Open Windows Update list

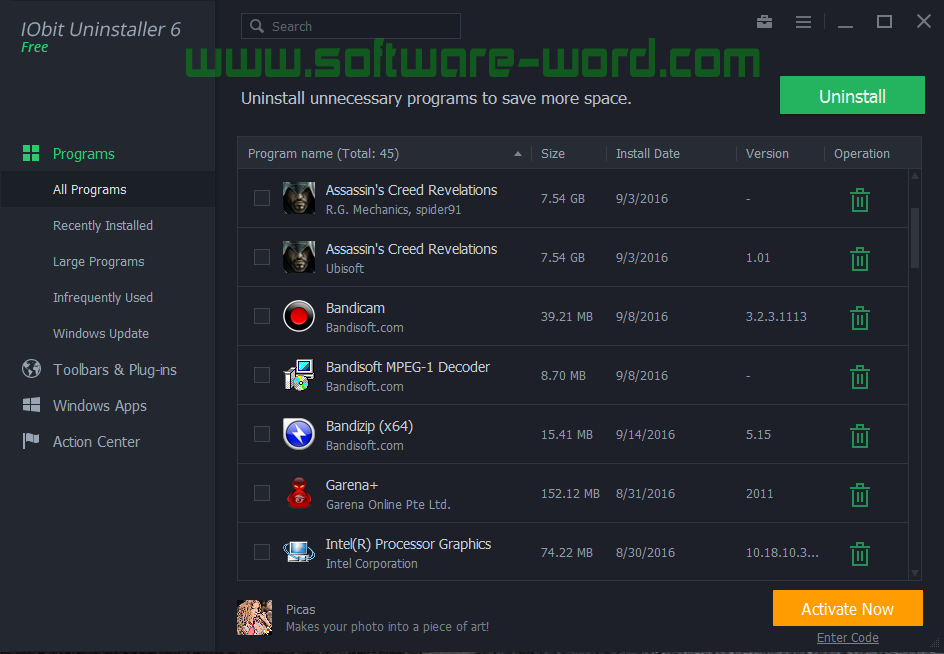pyautogui.click(x=101, y=334)
